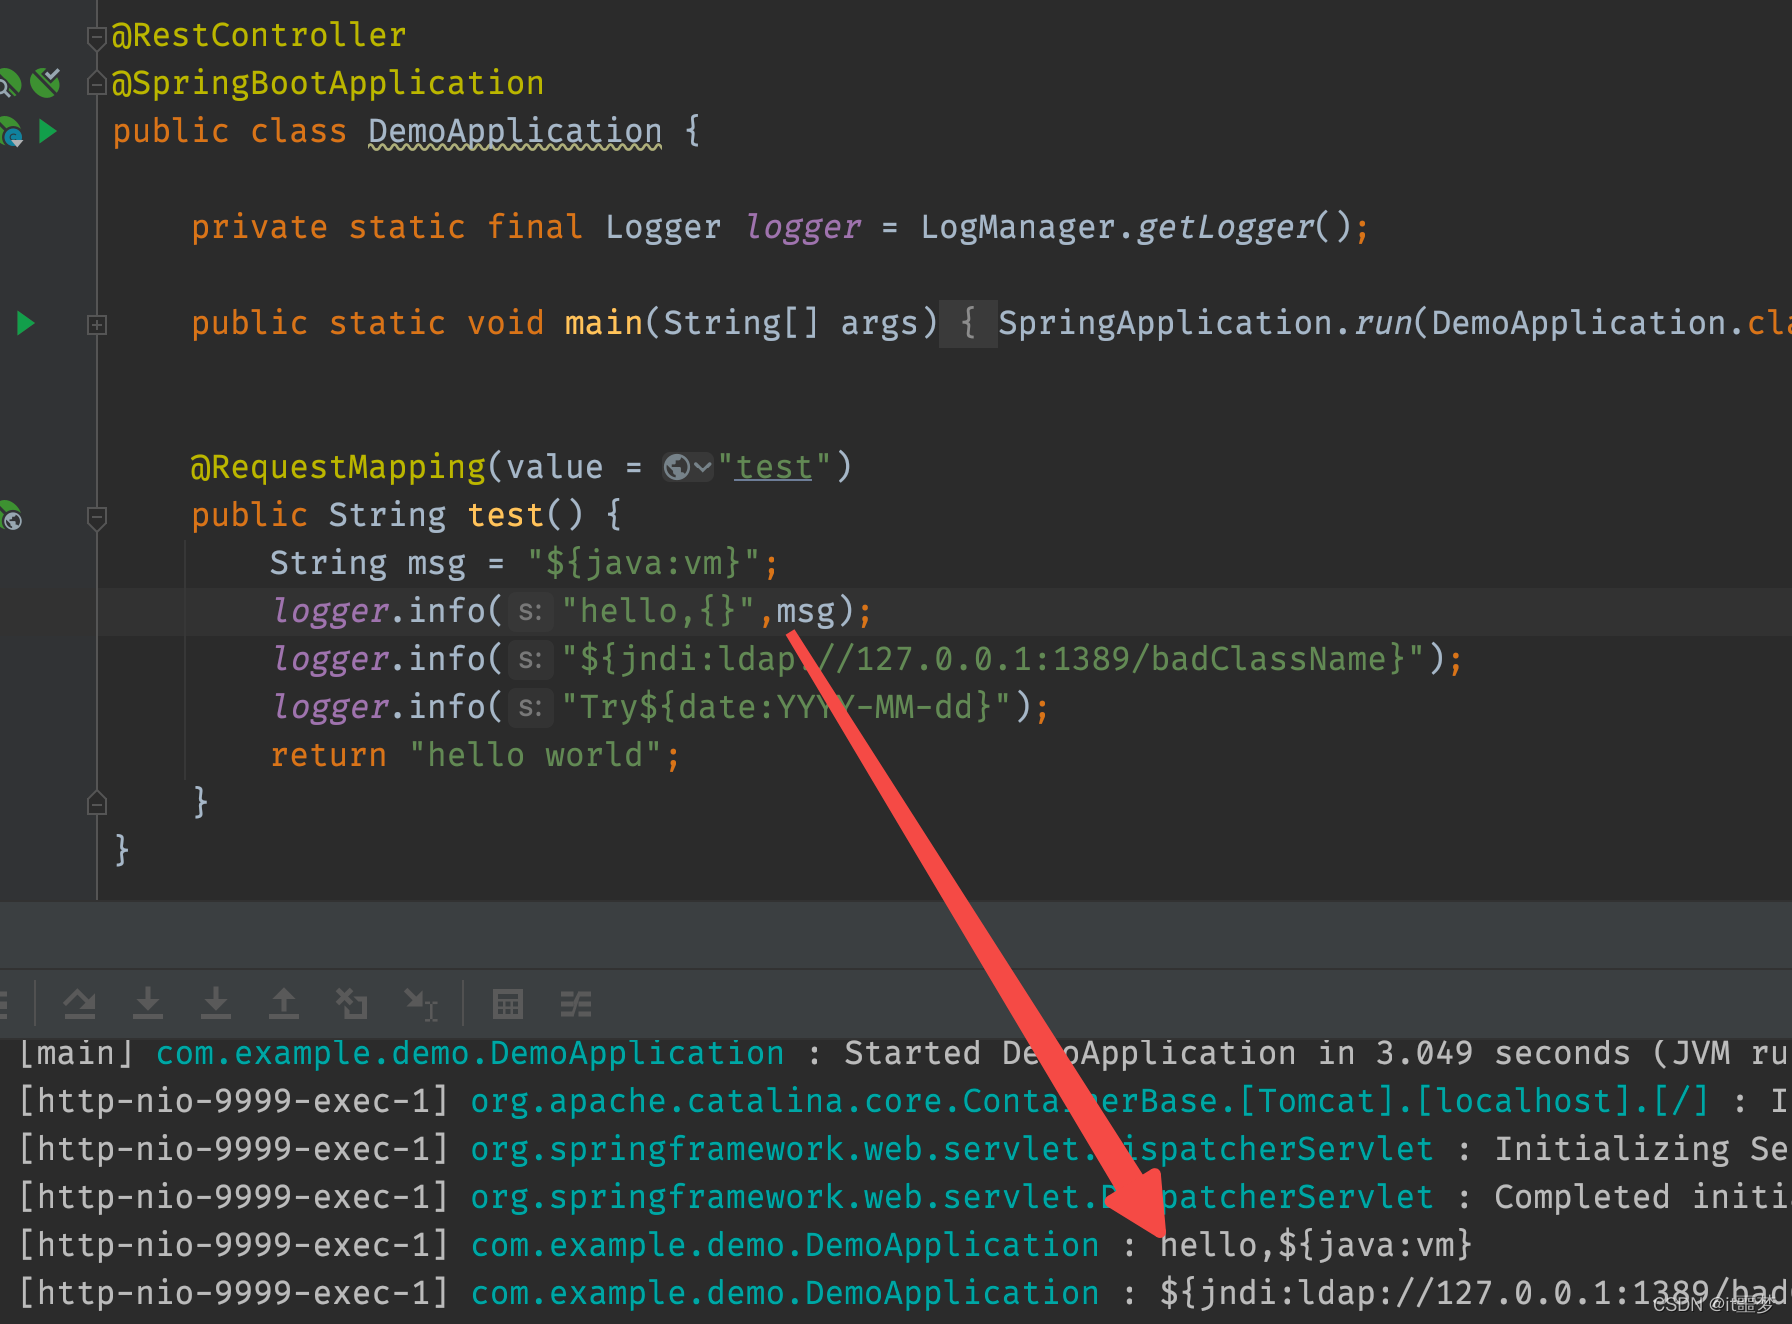The image size is (1792, 1324).
Task: Click the request mapping gutter icon beside test()
Action: coord(11,515)
